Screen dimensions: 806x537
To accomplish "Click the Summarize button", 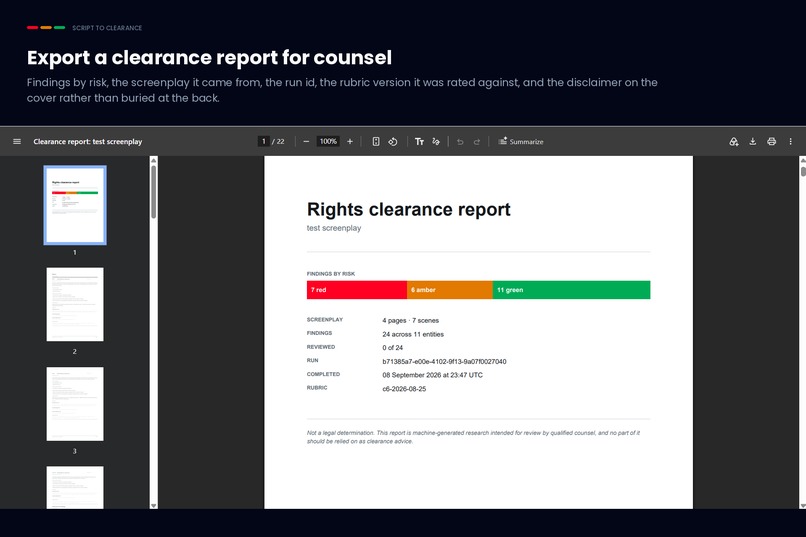I will 521,141.
